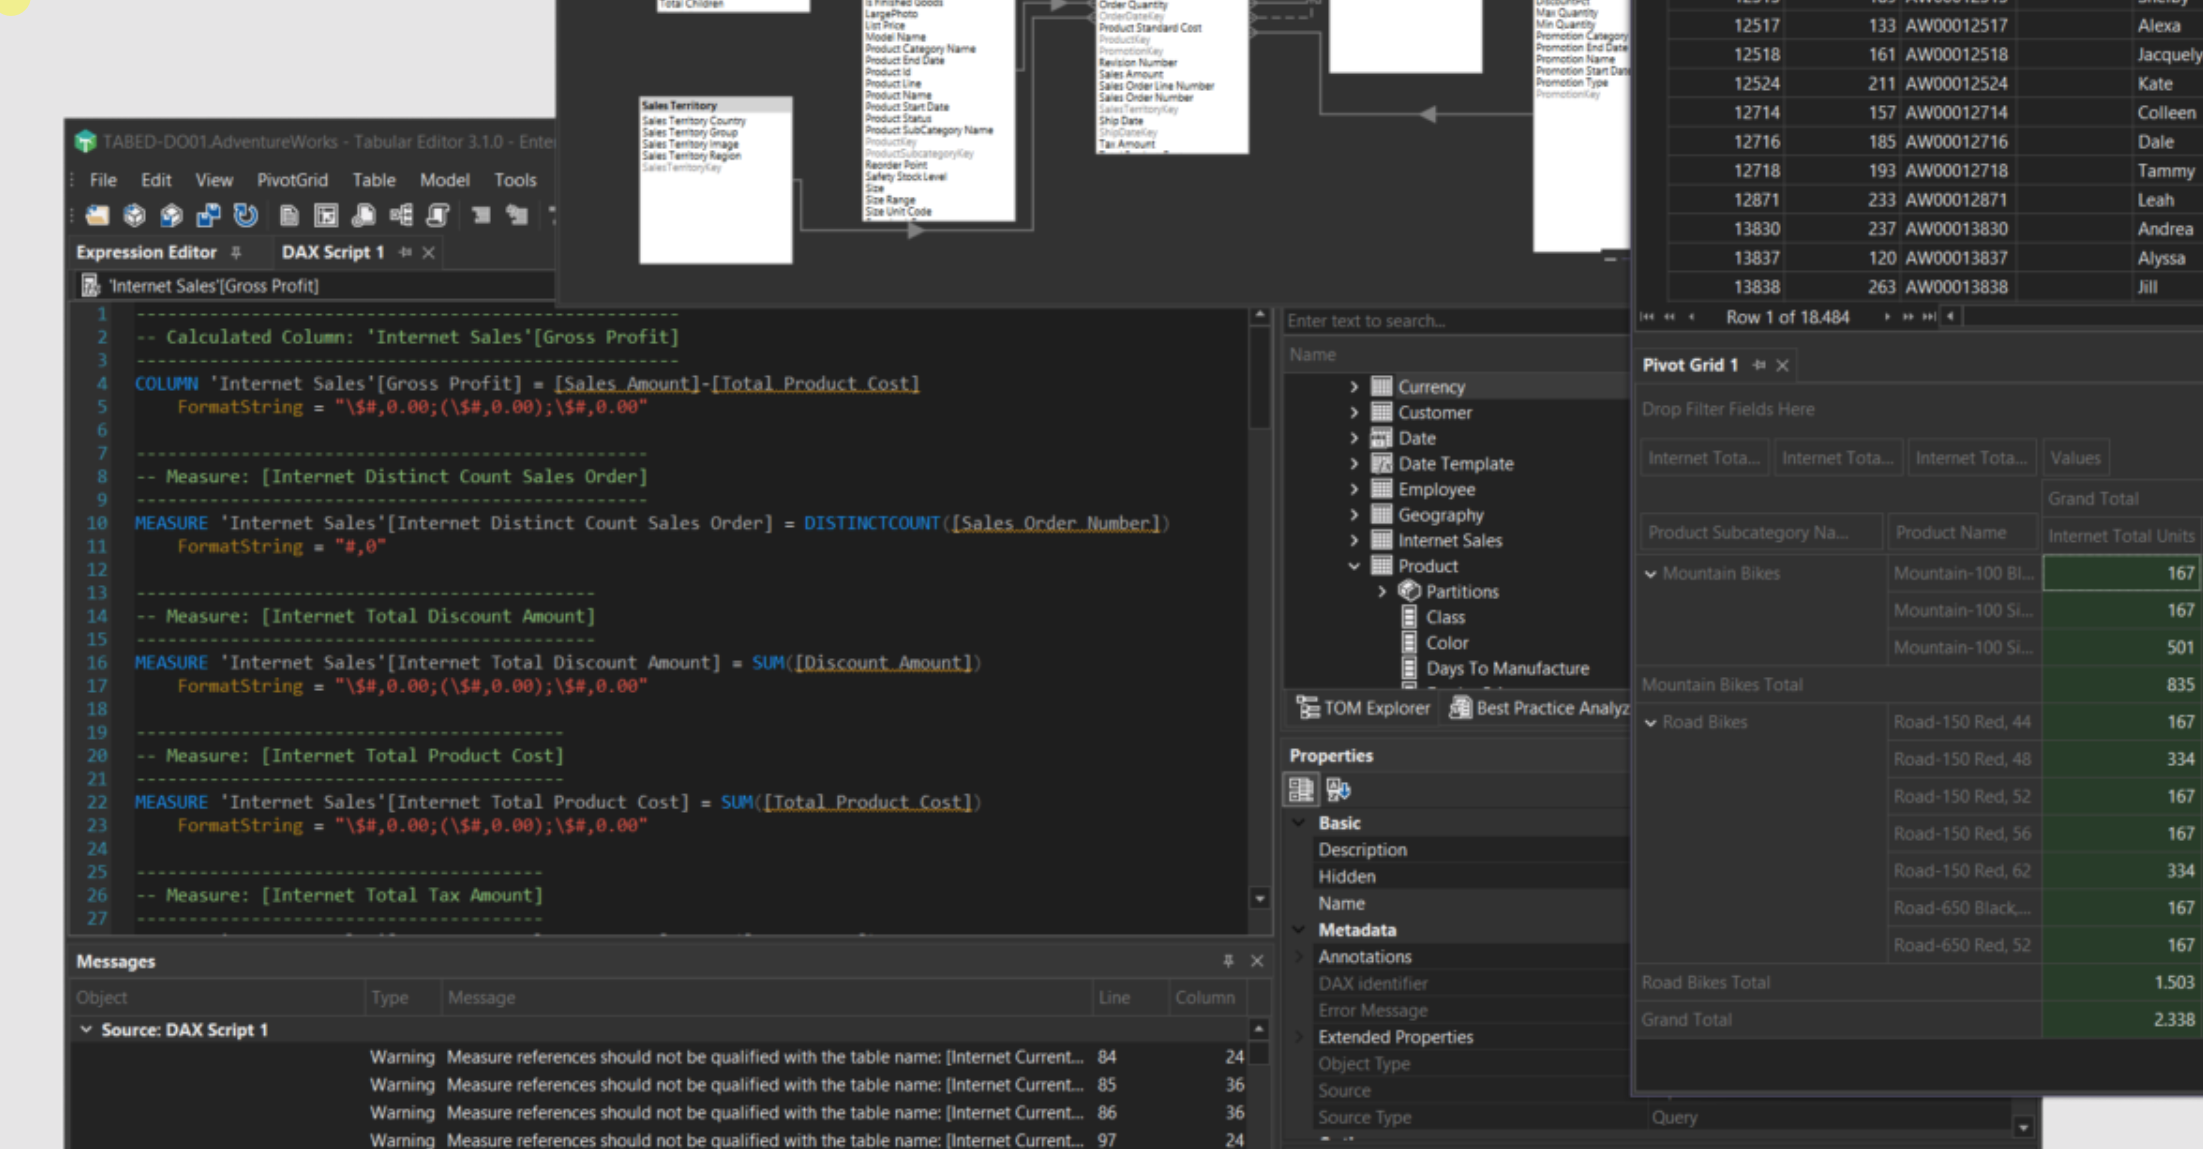The width and height of the screenshot is (2203, 1149).
Task: Collapse the Product table node
Action: pos(1354,566)
